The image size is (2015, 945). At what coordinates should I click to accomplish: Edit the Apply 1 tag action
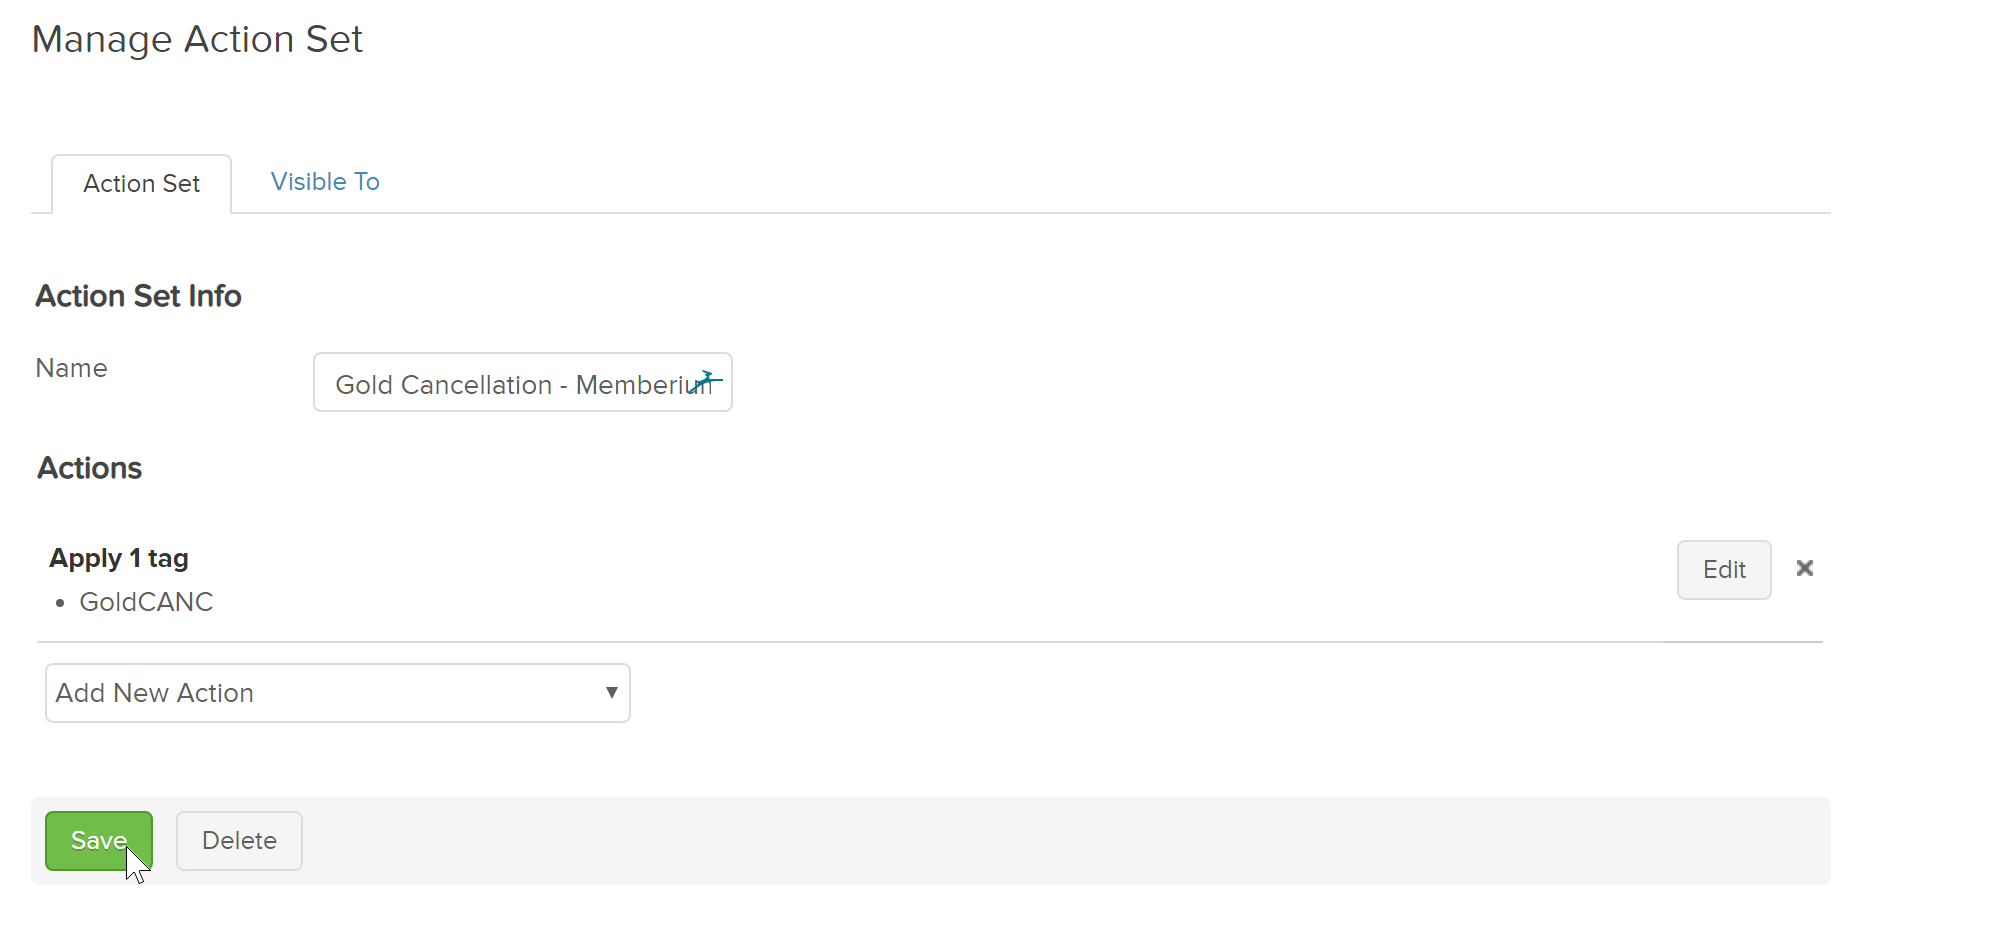click(1724, 570)
